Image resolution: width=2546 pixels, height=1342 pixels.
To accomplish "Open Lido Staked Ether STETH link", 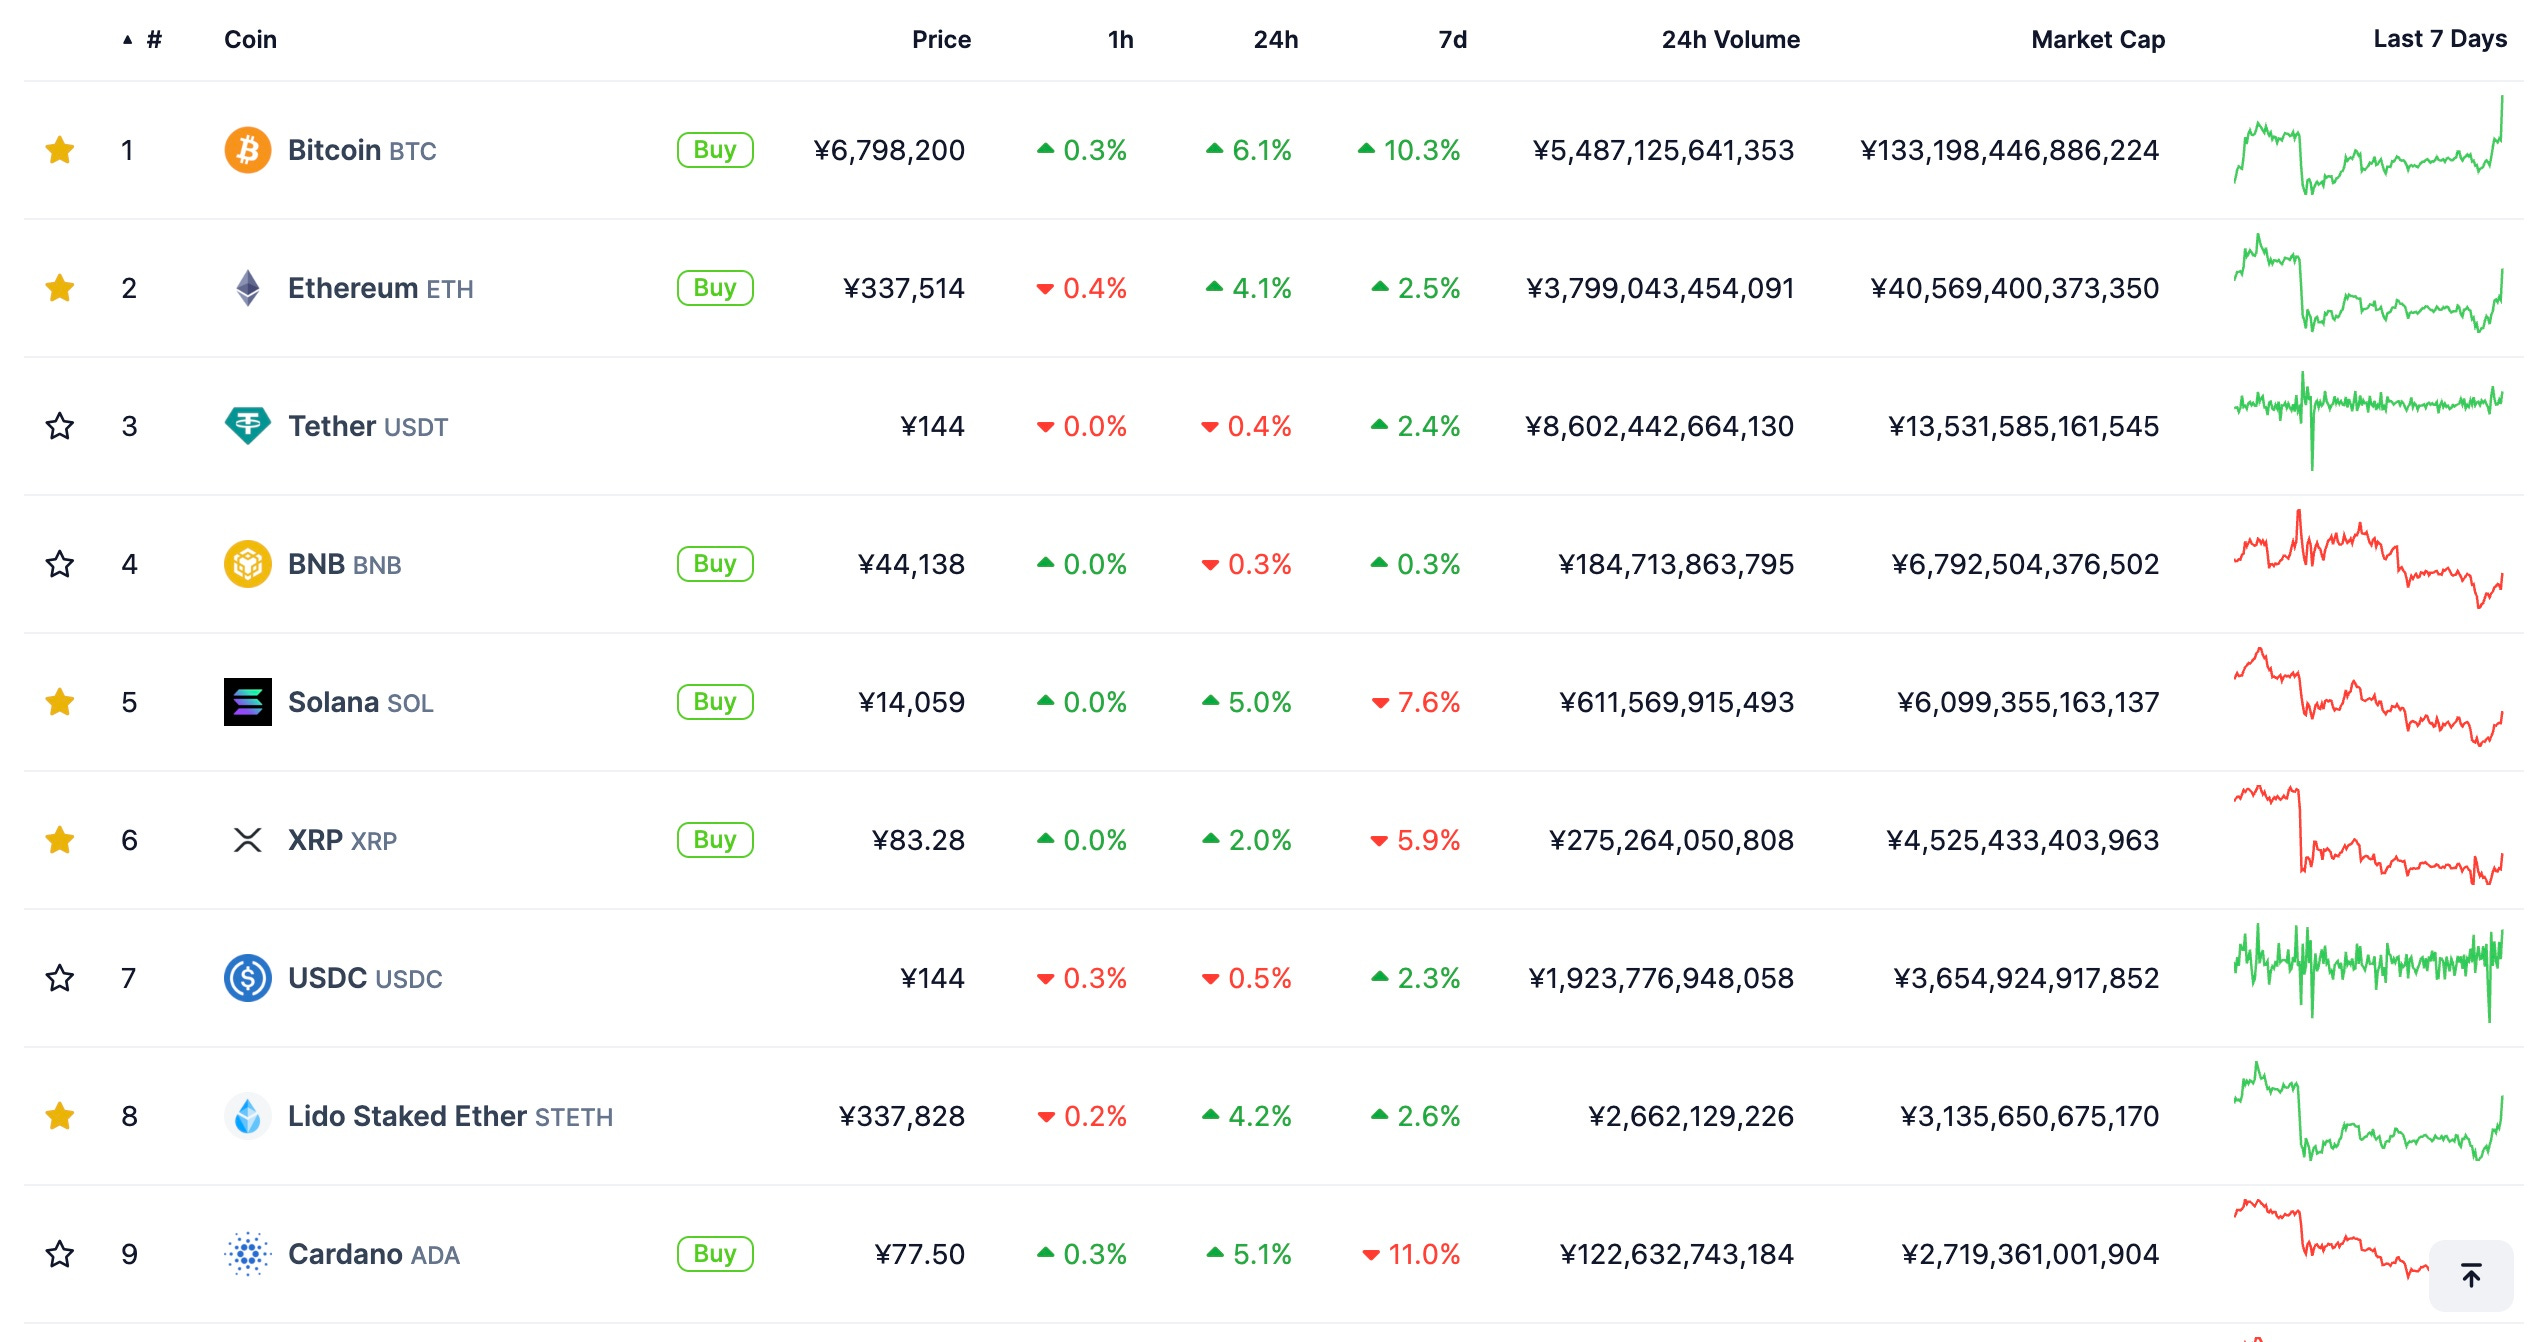I will click(451, 1116).
